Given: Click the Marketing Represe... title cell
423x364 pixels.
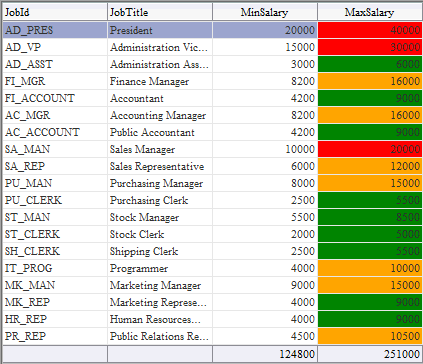Looking at the screenshot, I should [160, 302].
